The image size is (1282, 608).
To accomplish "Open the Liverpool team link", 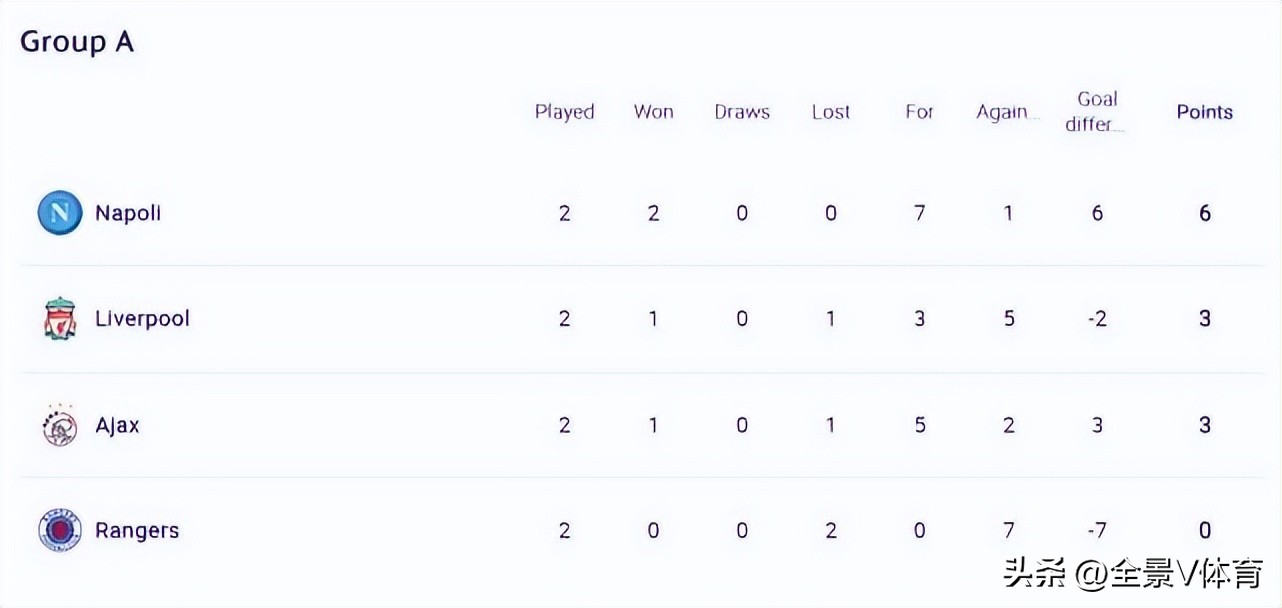I will tap(142, 319).
